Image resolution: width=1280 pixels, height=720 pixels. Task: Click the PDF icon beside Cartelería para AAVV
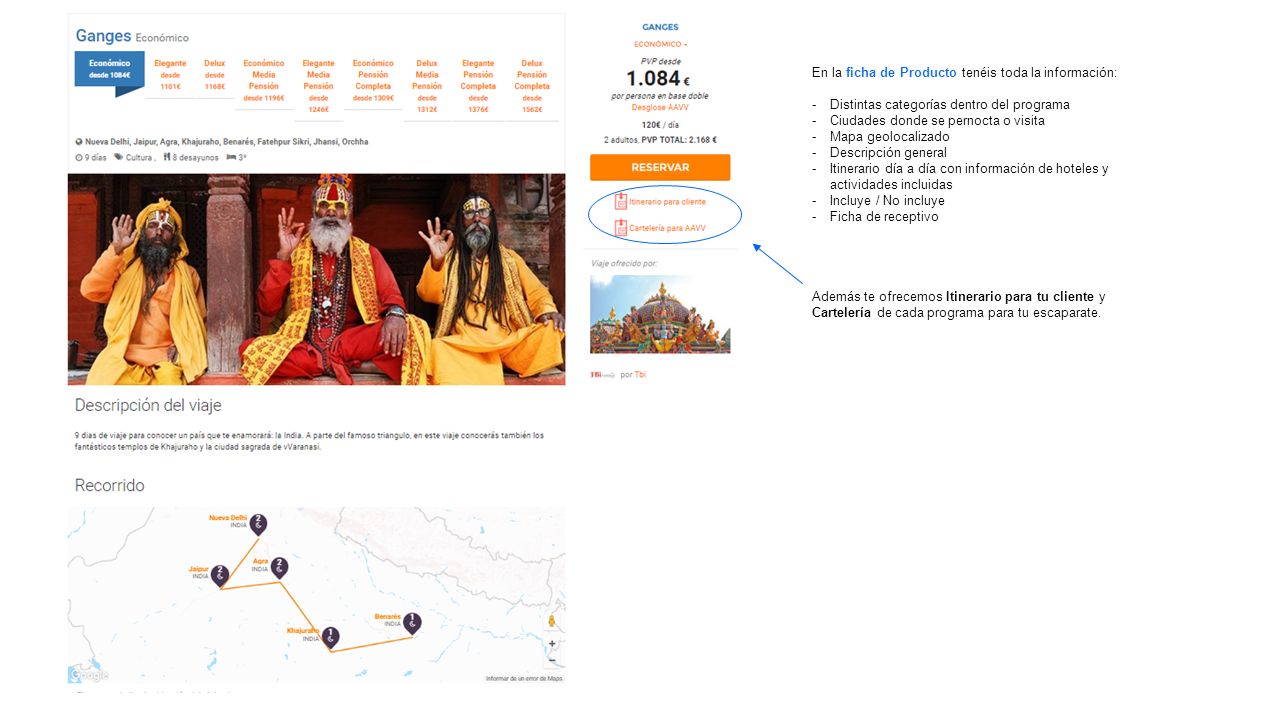pos(621,227)
